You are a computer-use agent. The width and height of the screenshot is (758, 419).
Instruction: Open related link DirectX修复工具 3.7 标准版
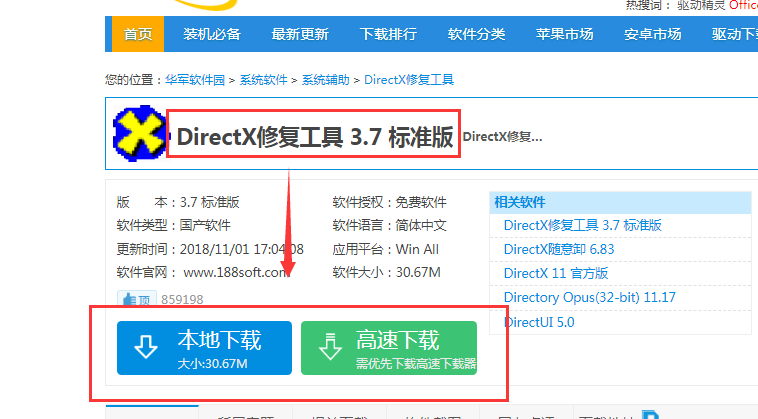(x=583, y=225)
